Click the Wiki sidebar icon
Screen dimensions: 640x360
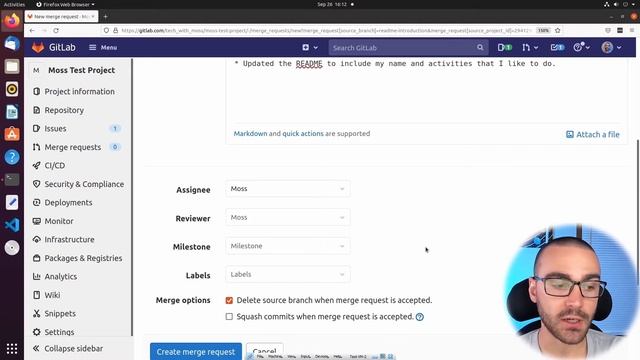pos(36,295)
